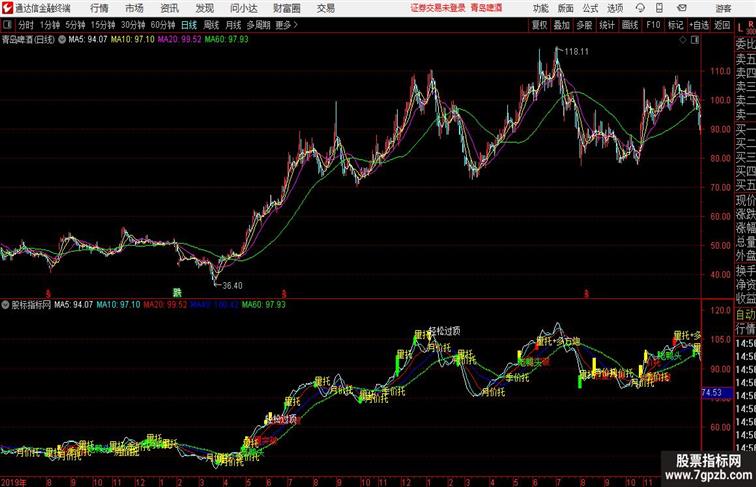Image resolution: width=756 pixels, height=487 pixels.
Task: Toggle the side panel icon atop main chart
Action: pyautogui.click(x=695, y=41)
